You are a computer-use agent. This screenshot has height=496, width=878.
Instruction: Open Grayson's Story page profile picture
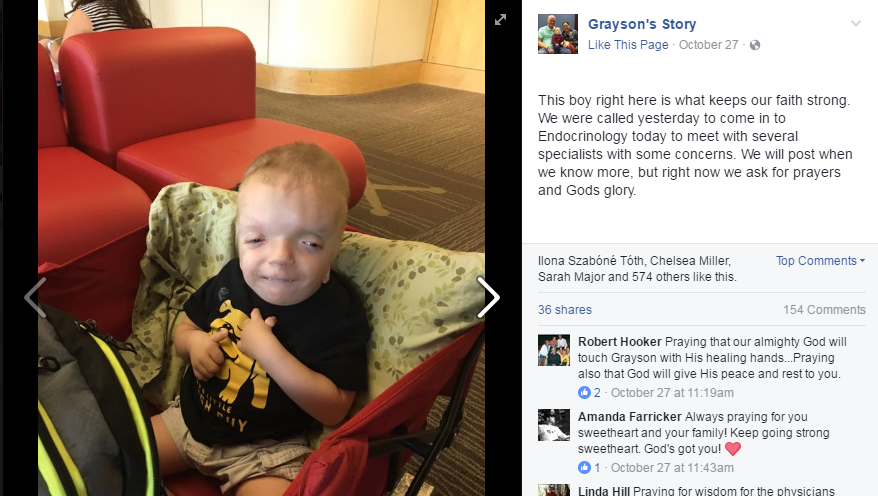558,34
